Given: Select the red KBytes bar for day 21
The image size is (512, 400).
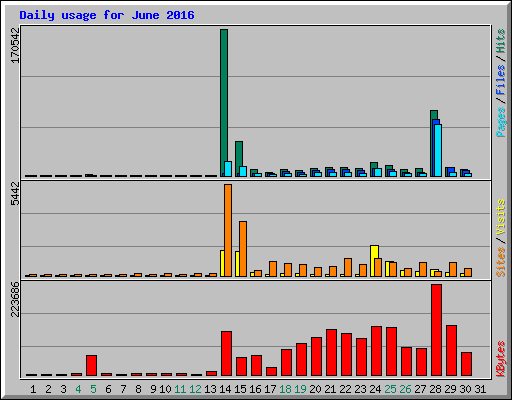Looking at the screenshot, I should (x=331, y=352).
